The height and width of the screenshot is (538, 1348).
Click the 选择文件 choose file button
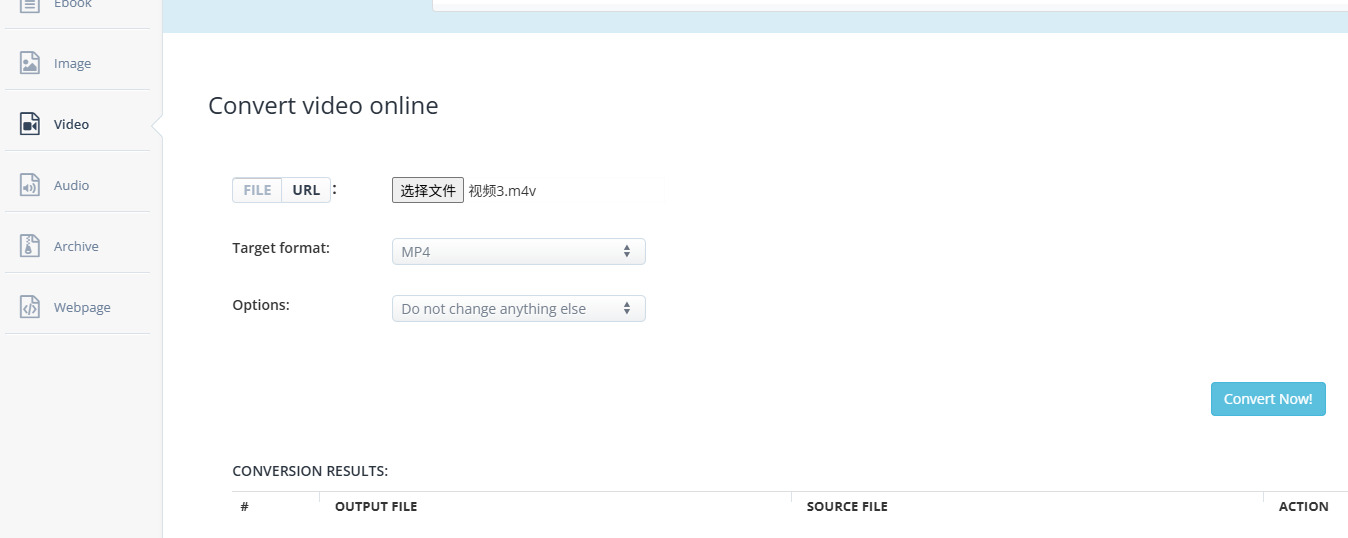pyautogui.click(x=428, y=190)
